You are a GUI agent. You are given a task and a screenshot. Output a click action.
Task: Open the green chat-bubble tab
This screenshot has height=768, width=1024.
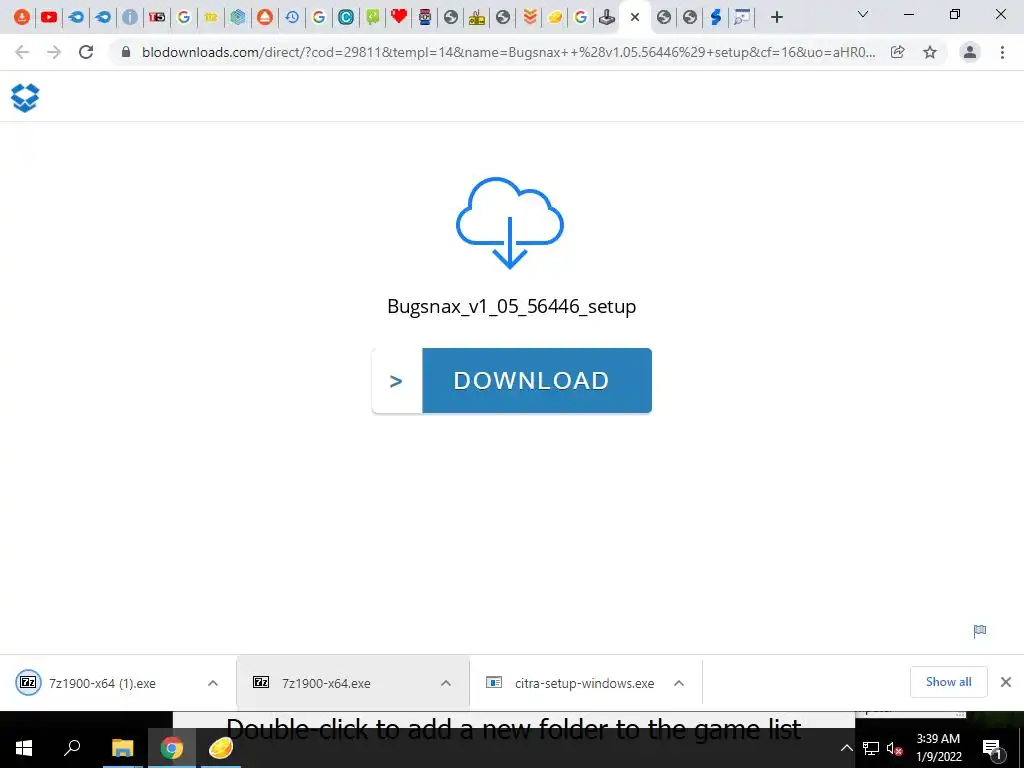[x=372, y=17]
